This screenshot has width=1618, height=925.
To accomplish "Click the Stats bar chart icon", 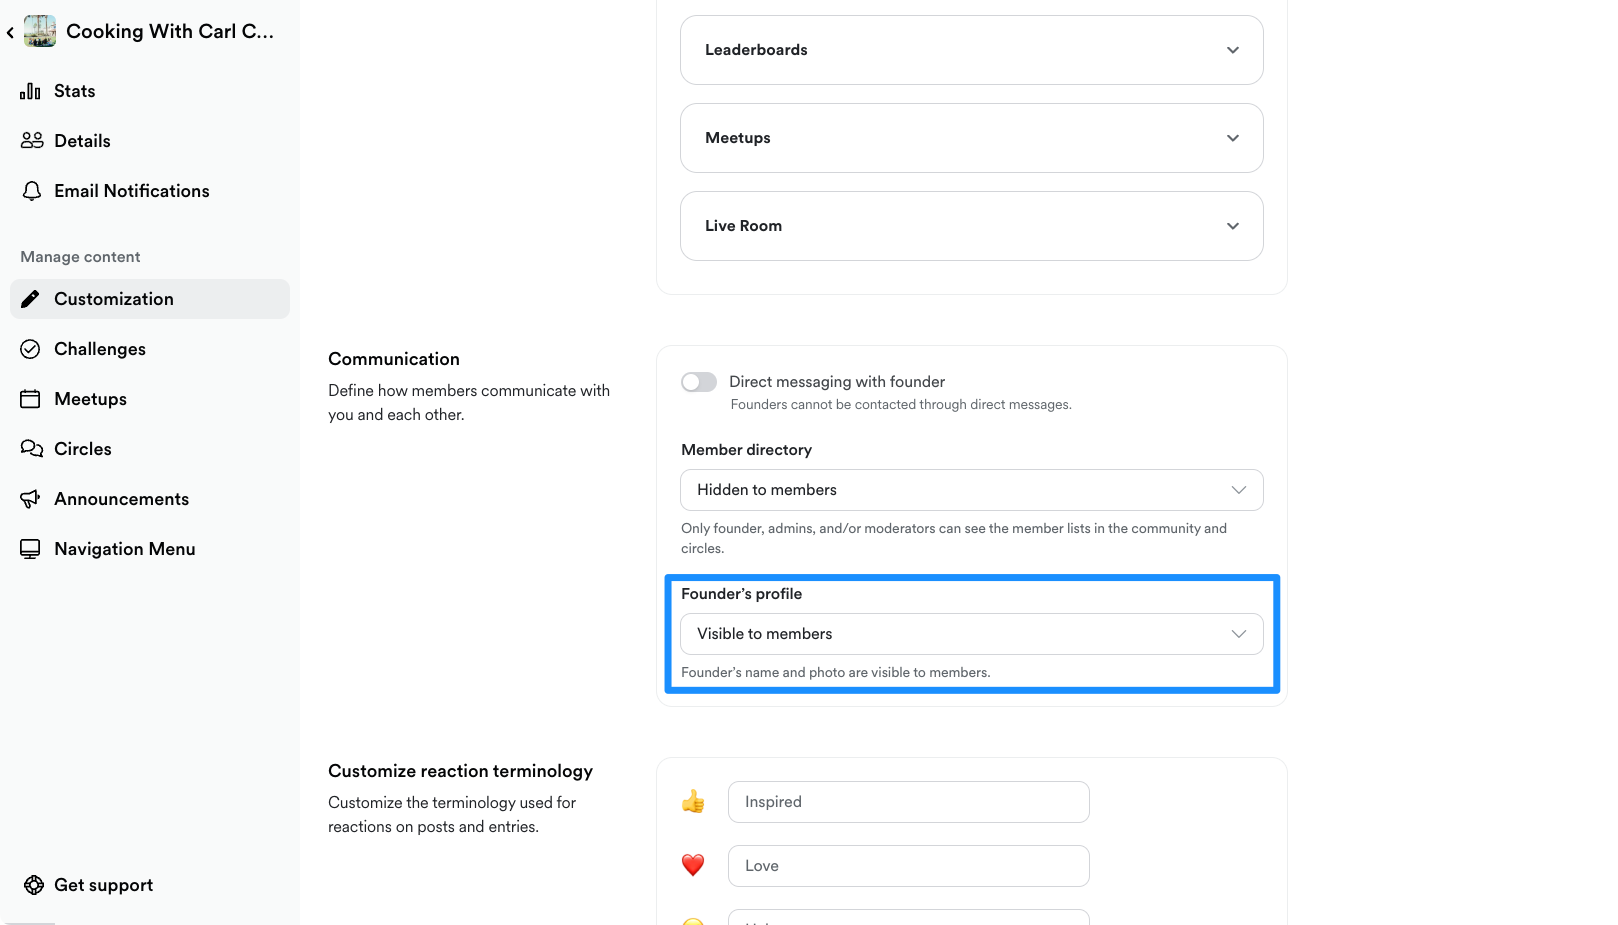I will (31, 91).
